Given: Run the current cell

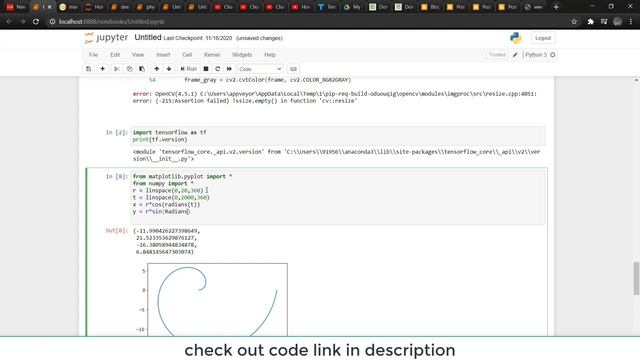Looking at the screenshot, I should click(189, 69).
